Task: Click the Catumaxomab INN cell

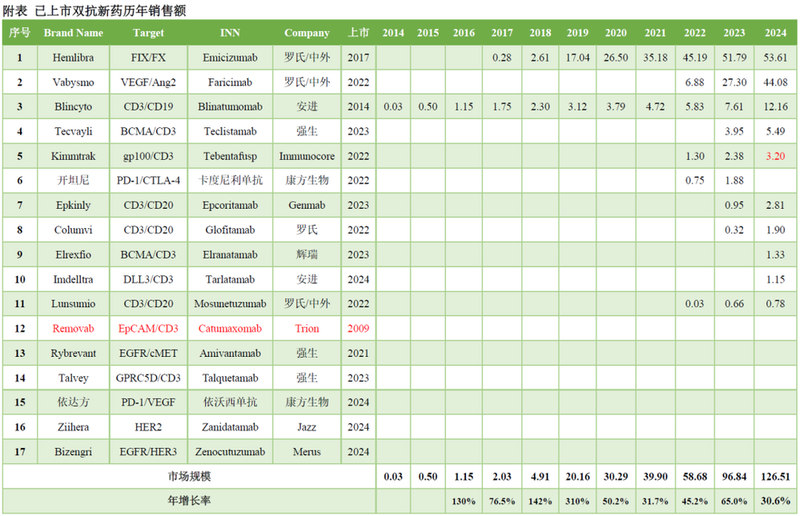Action: pyautogui.click(x=230, y=329)
